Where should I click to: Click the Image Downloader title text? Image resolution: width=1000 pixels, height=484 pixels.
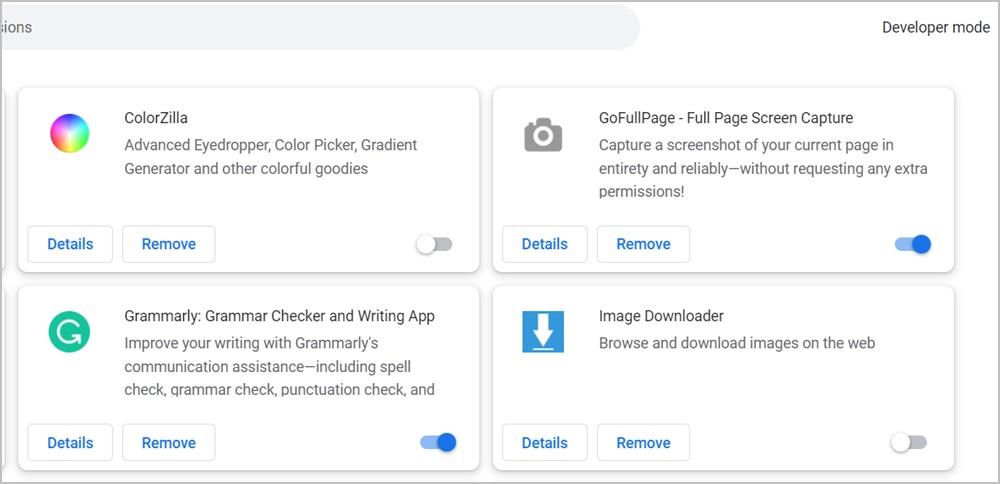[x=661, y=316]
